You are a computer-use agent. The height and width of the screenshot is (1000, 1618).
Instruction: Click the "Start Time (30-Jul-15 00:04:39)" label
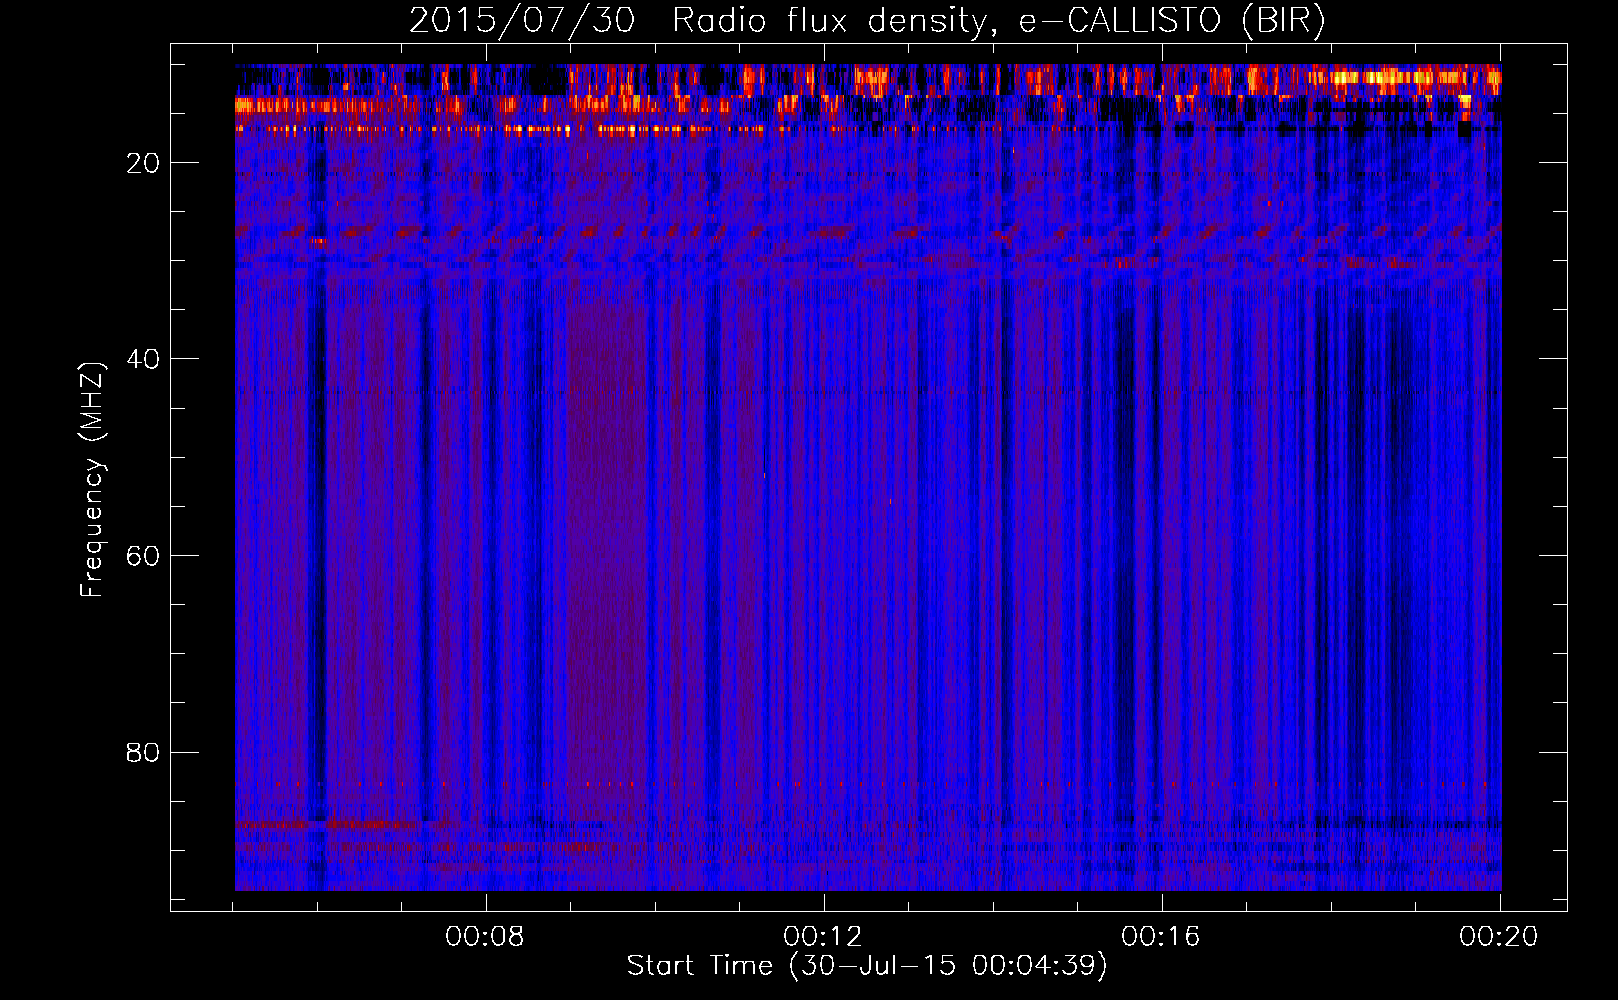click(x=867, y=966)
